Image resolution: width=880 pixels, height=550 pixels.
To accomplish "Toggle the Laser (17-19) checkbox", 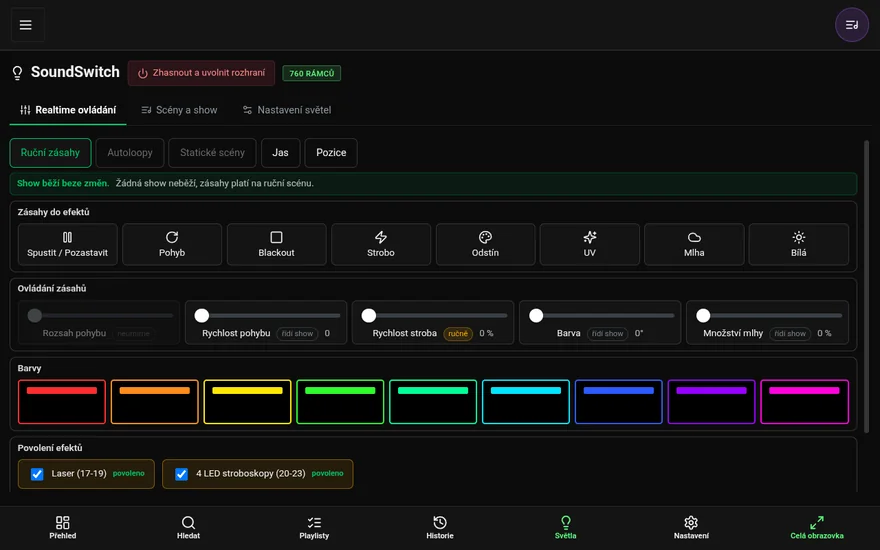I will [x=37, y=474].
